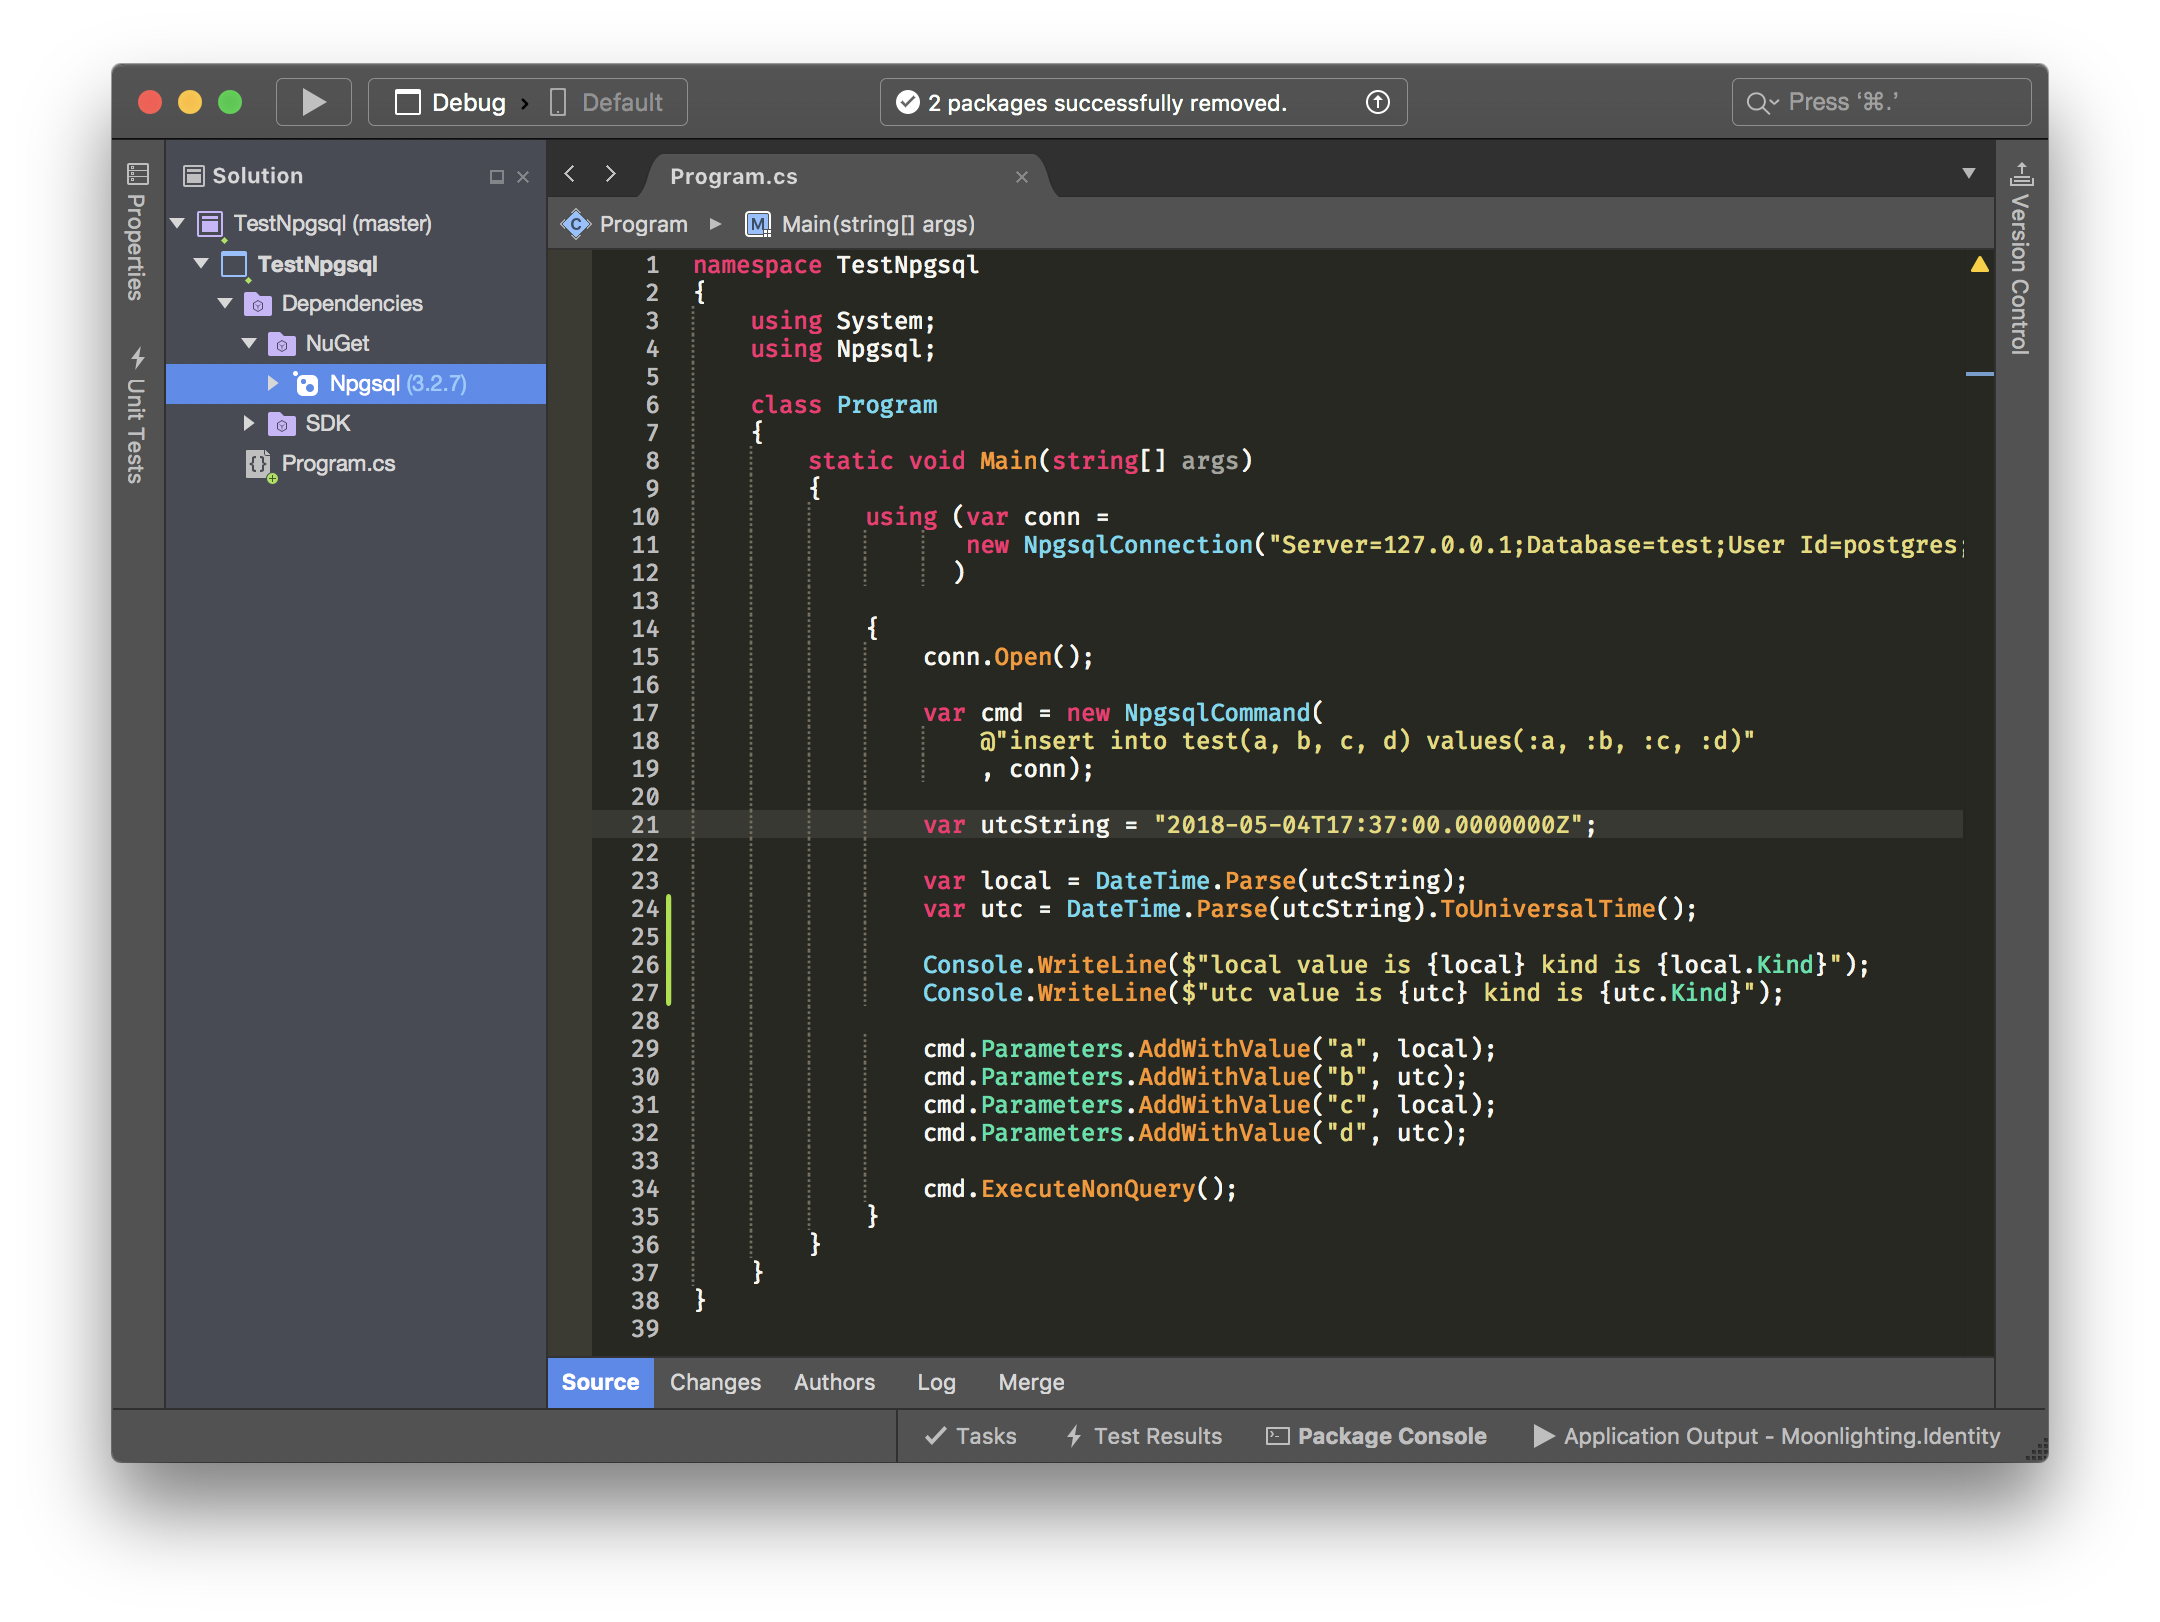Navigate back with the left arrow
The image size is (2160, 1622).
point(569,174)
